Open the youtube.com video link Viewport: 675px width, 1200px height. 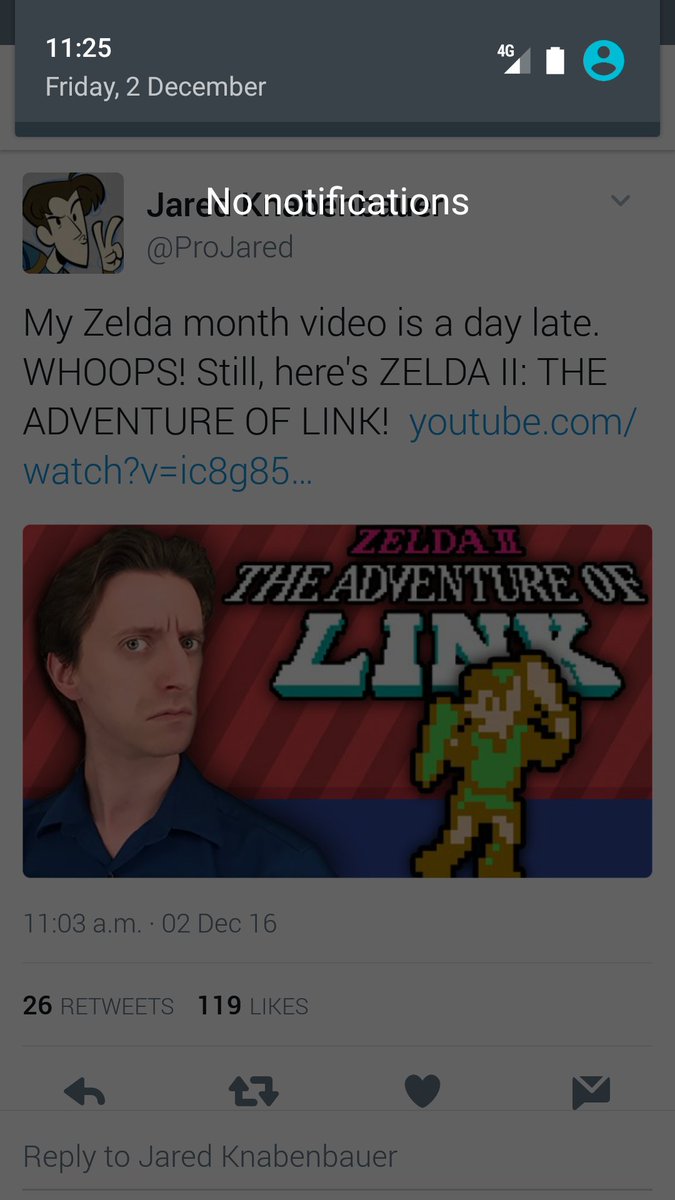click(329, 446)
